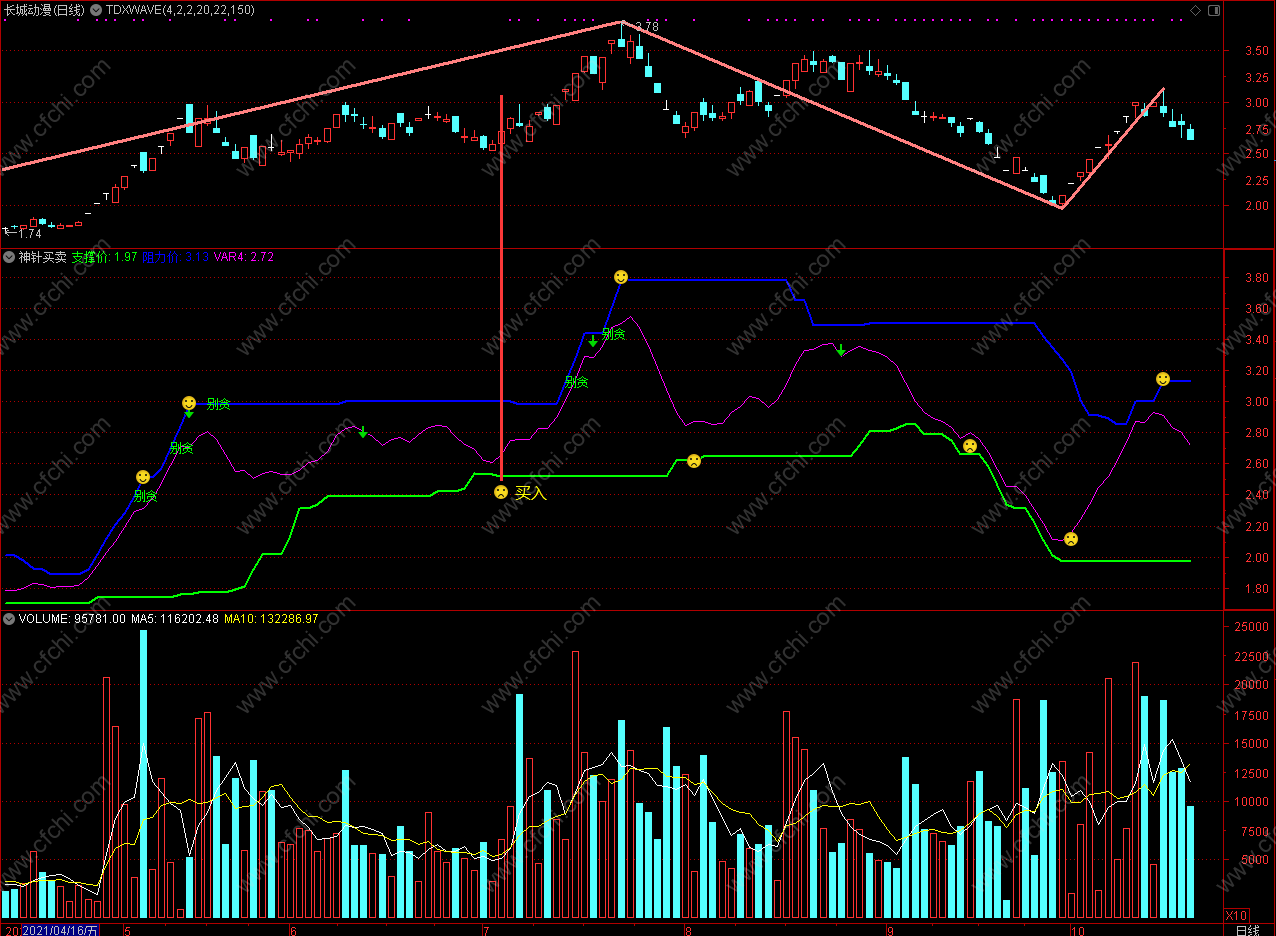This screenshot has height=936, width=1276.
Task: Click the VAR4: 2.72 value
Action: click(x=244, y=257)
